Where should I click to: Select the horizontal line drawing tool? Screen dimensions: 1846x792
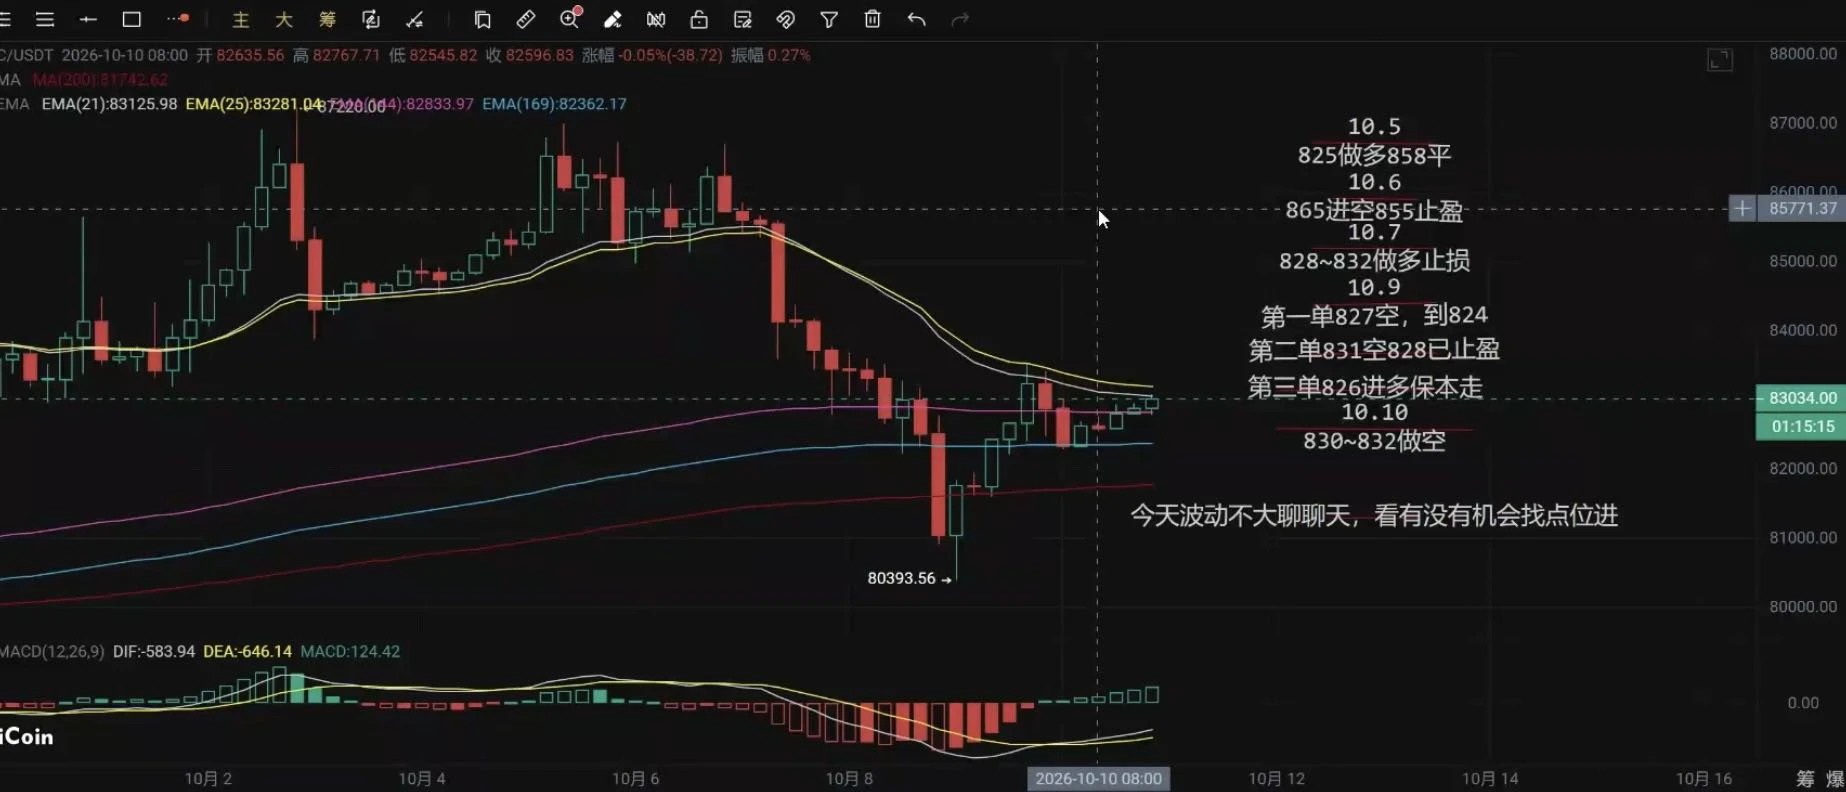[x=88, y=19]
